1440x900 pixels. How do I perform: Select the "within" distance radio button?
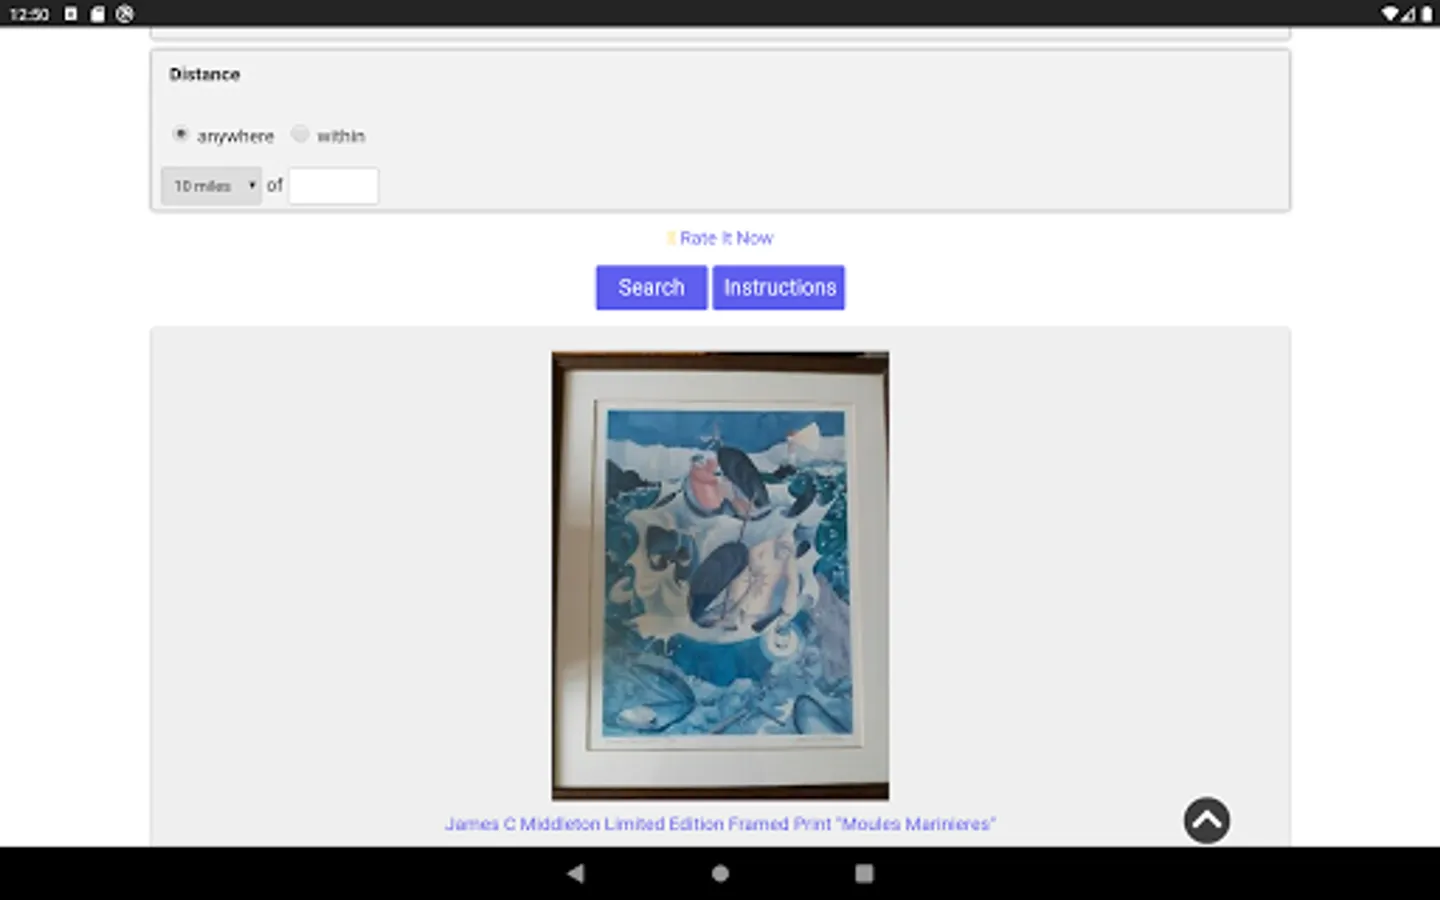pos(300,134)
